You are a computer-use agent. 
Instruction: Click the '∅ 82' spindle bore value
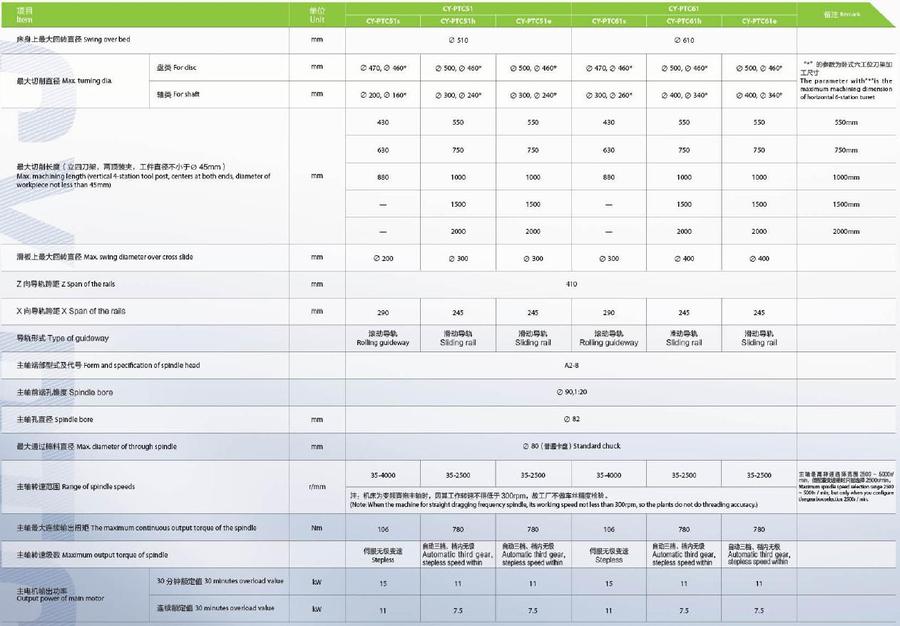coord(571,419)
